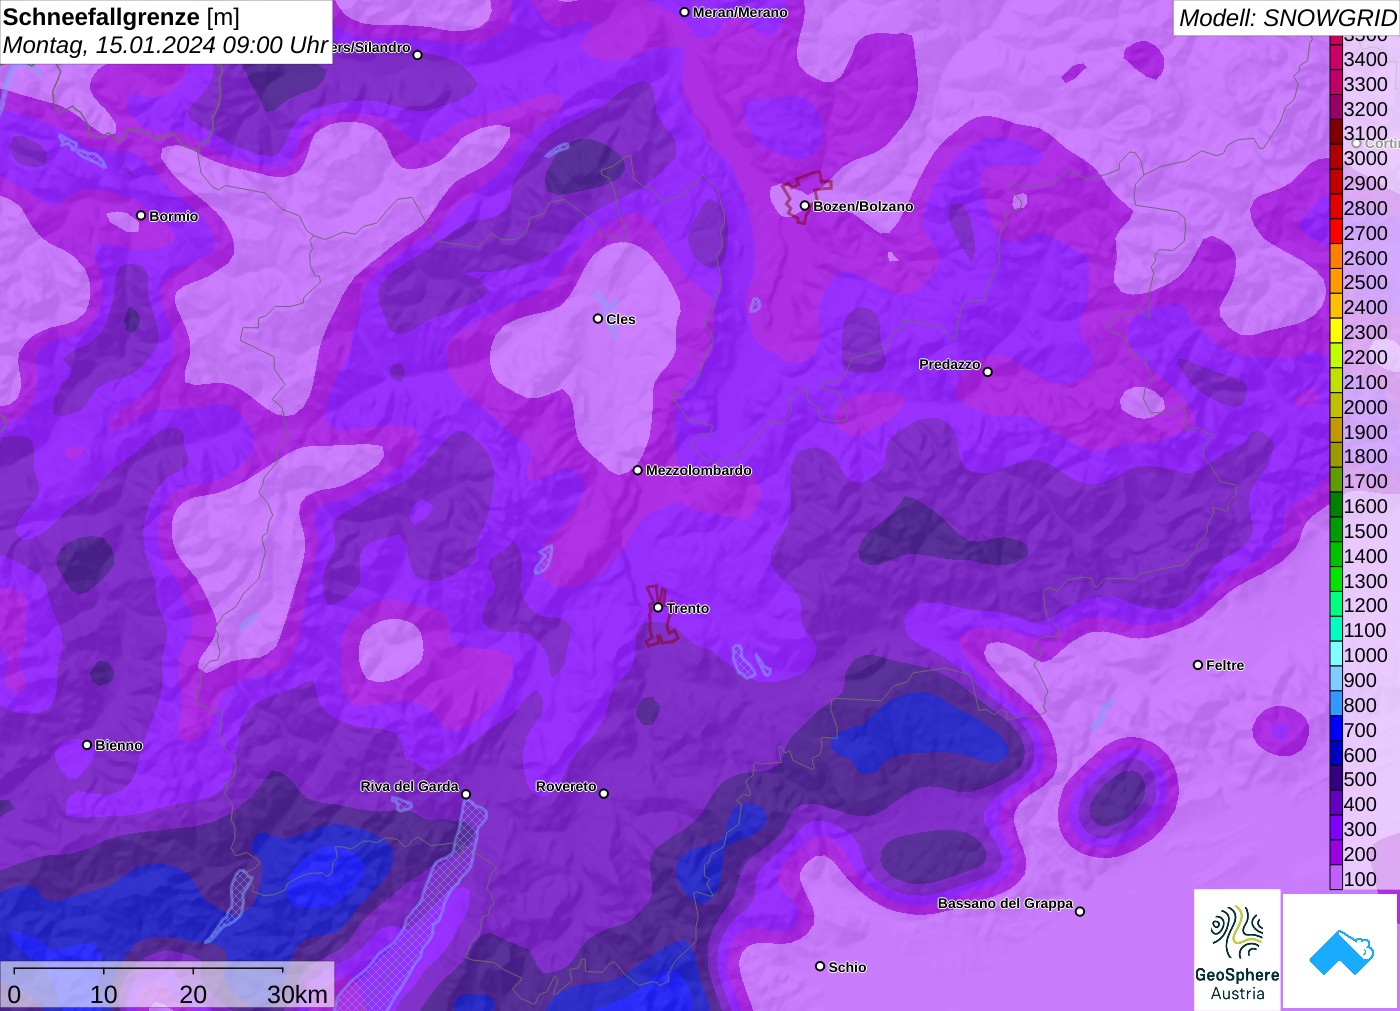The image size is (1400, 1011).
Task: Select the 1400 m green legend swatch
Action: (1336, 556)
